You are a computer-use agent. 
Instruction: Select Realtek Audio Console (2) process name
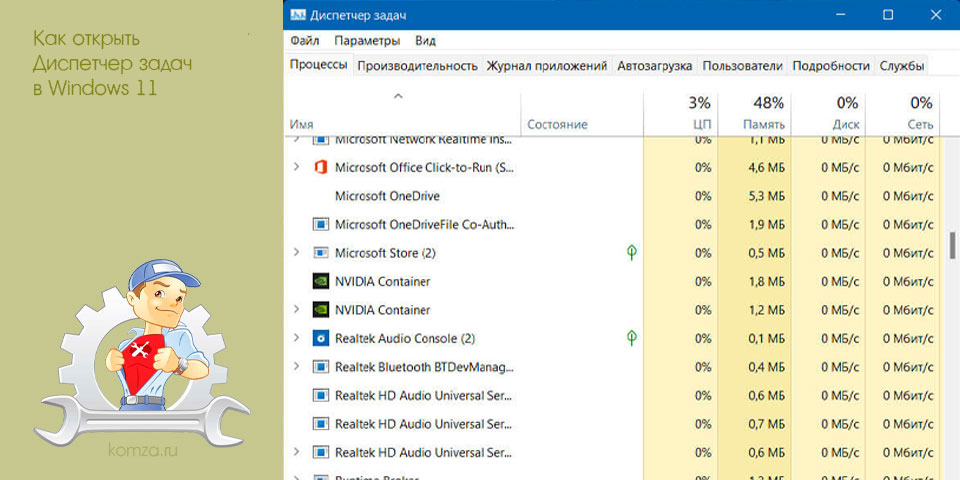pos(405,339)
